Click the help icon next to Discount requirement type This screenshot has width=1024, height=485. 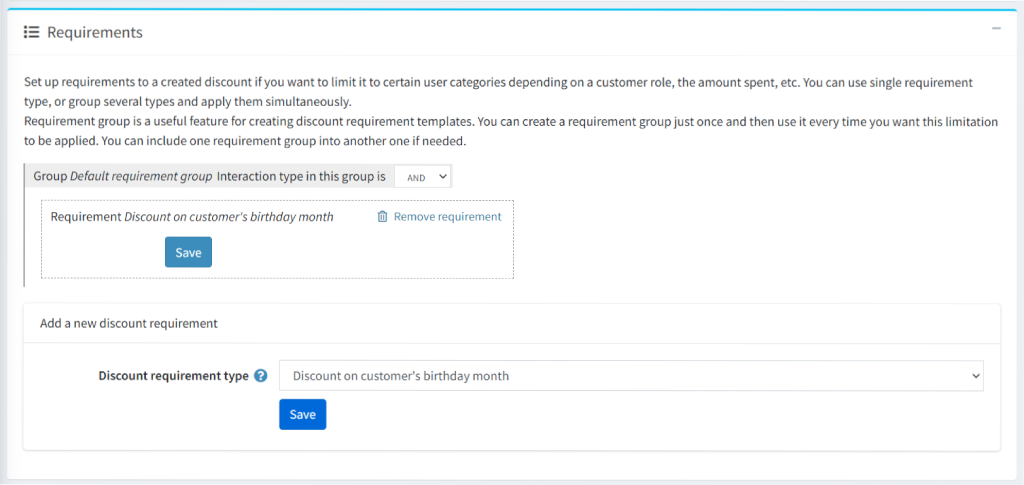point(261,376)
